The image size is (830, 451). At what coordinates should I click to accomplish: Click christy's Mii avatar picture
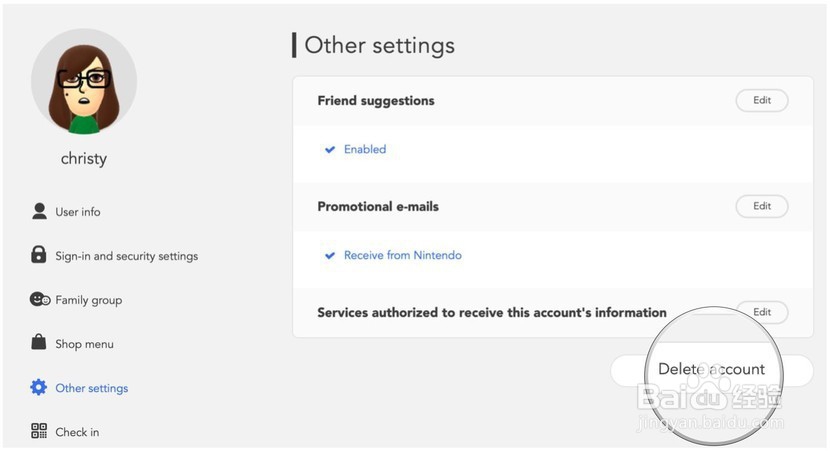click(x=84, y=81)
